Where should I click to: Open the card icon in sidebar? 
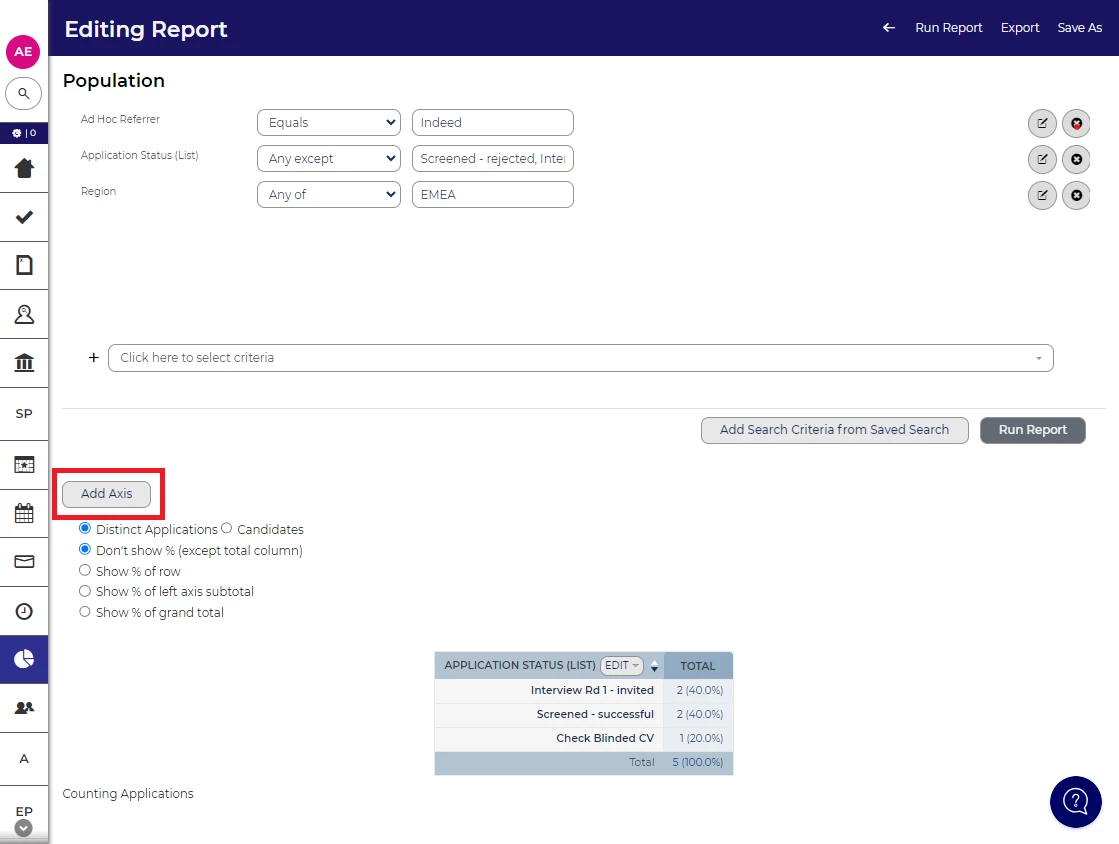(24, 561)
